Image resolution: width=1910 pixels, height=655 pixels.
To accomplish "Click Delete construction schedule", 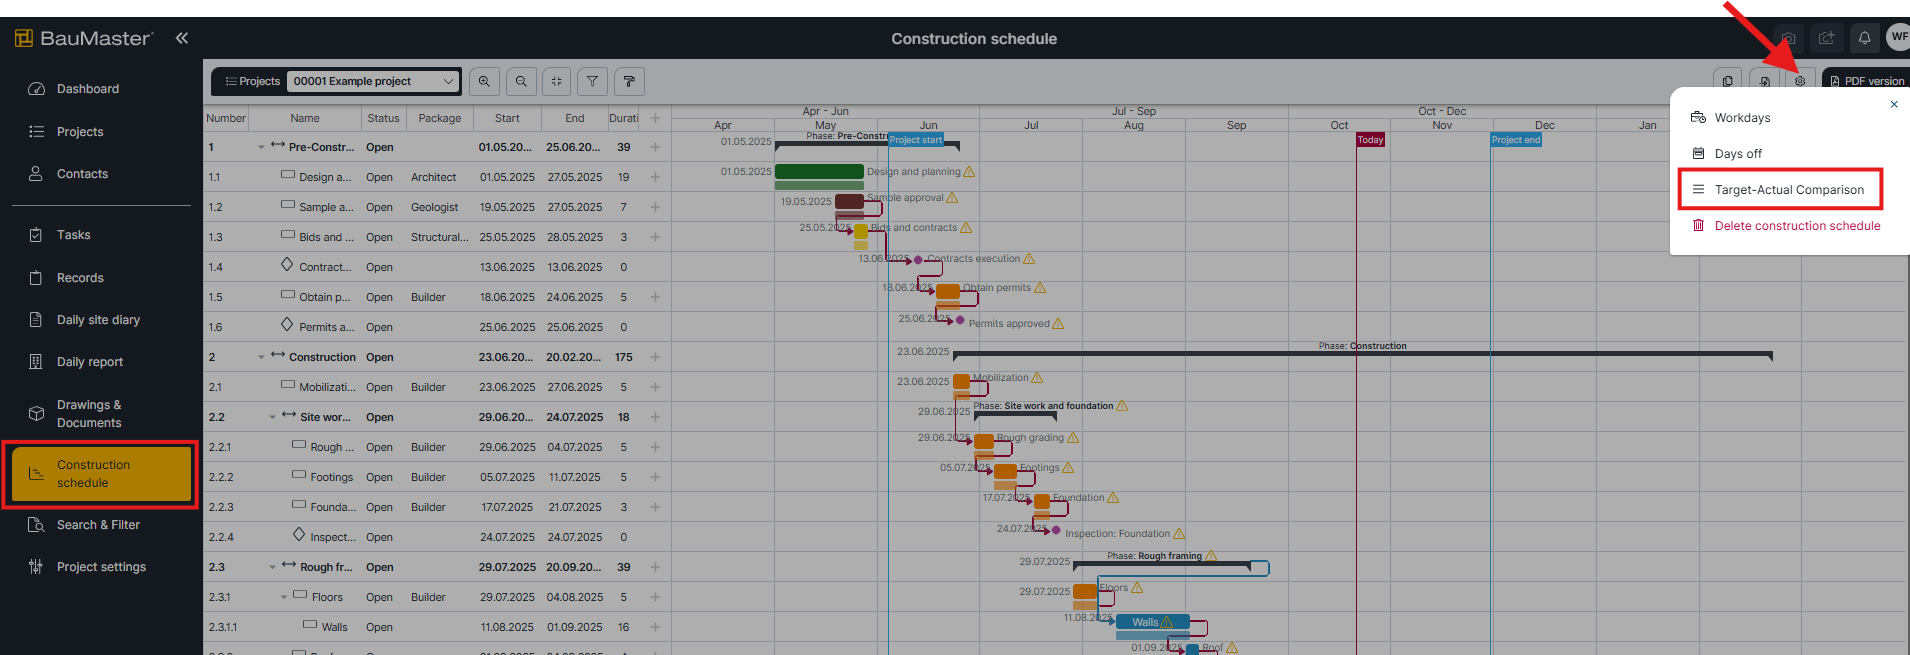I will click(x=1796, y=226).
